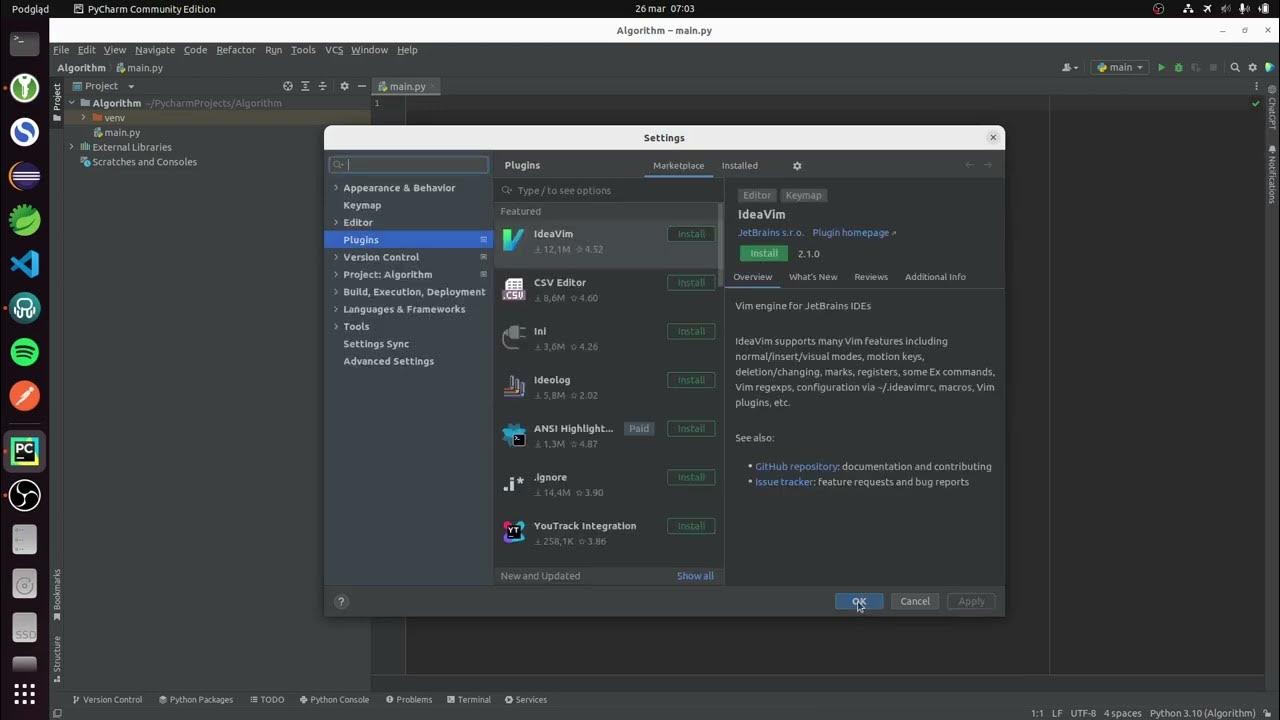1280x720 pixels.
Task: Close the Settings dialog with the X
Action: point(993,138)
